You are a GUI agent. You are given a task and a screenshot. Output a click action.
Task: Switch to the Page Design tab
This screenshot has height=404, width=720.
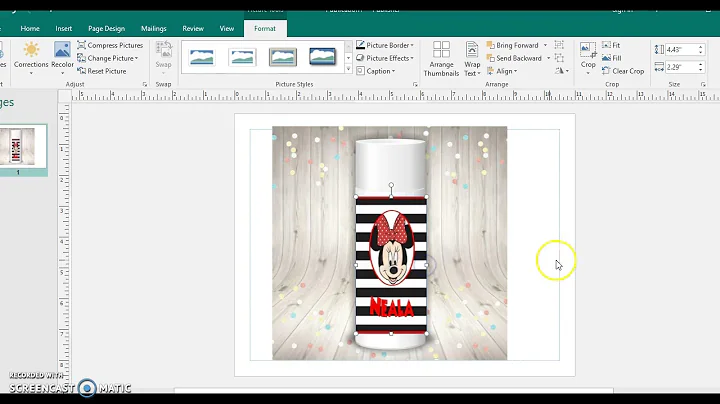106,28
